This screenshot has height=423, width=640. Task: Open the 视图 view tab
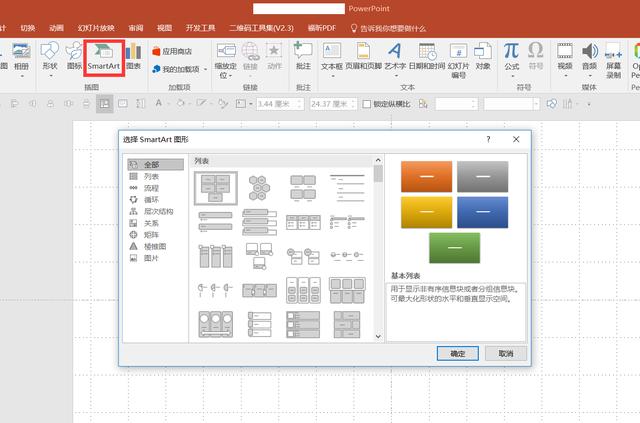tap(164, 28)
